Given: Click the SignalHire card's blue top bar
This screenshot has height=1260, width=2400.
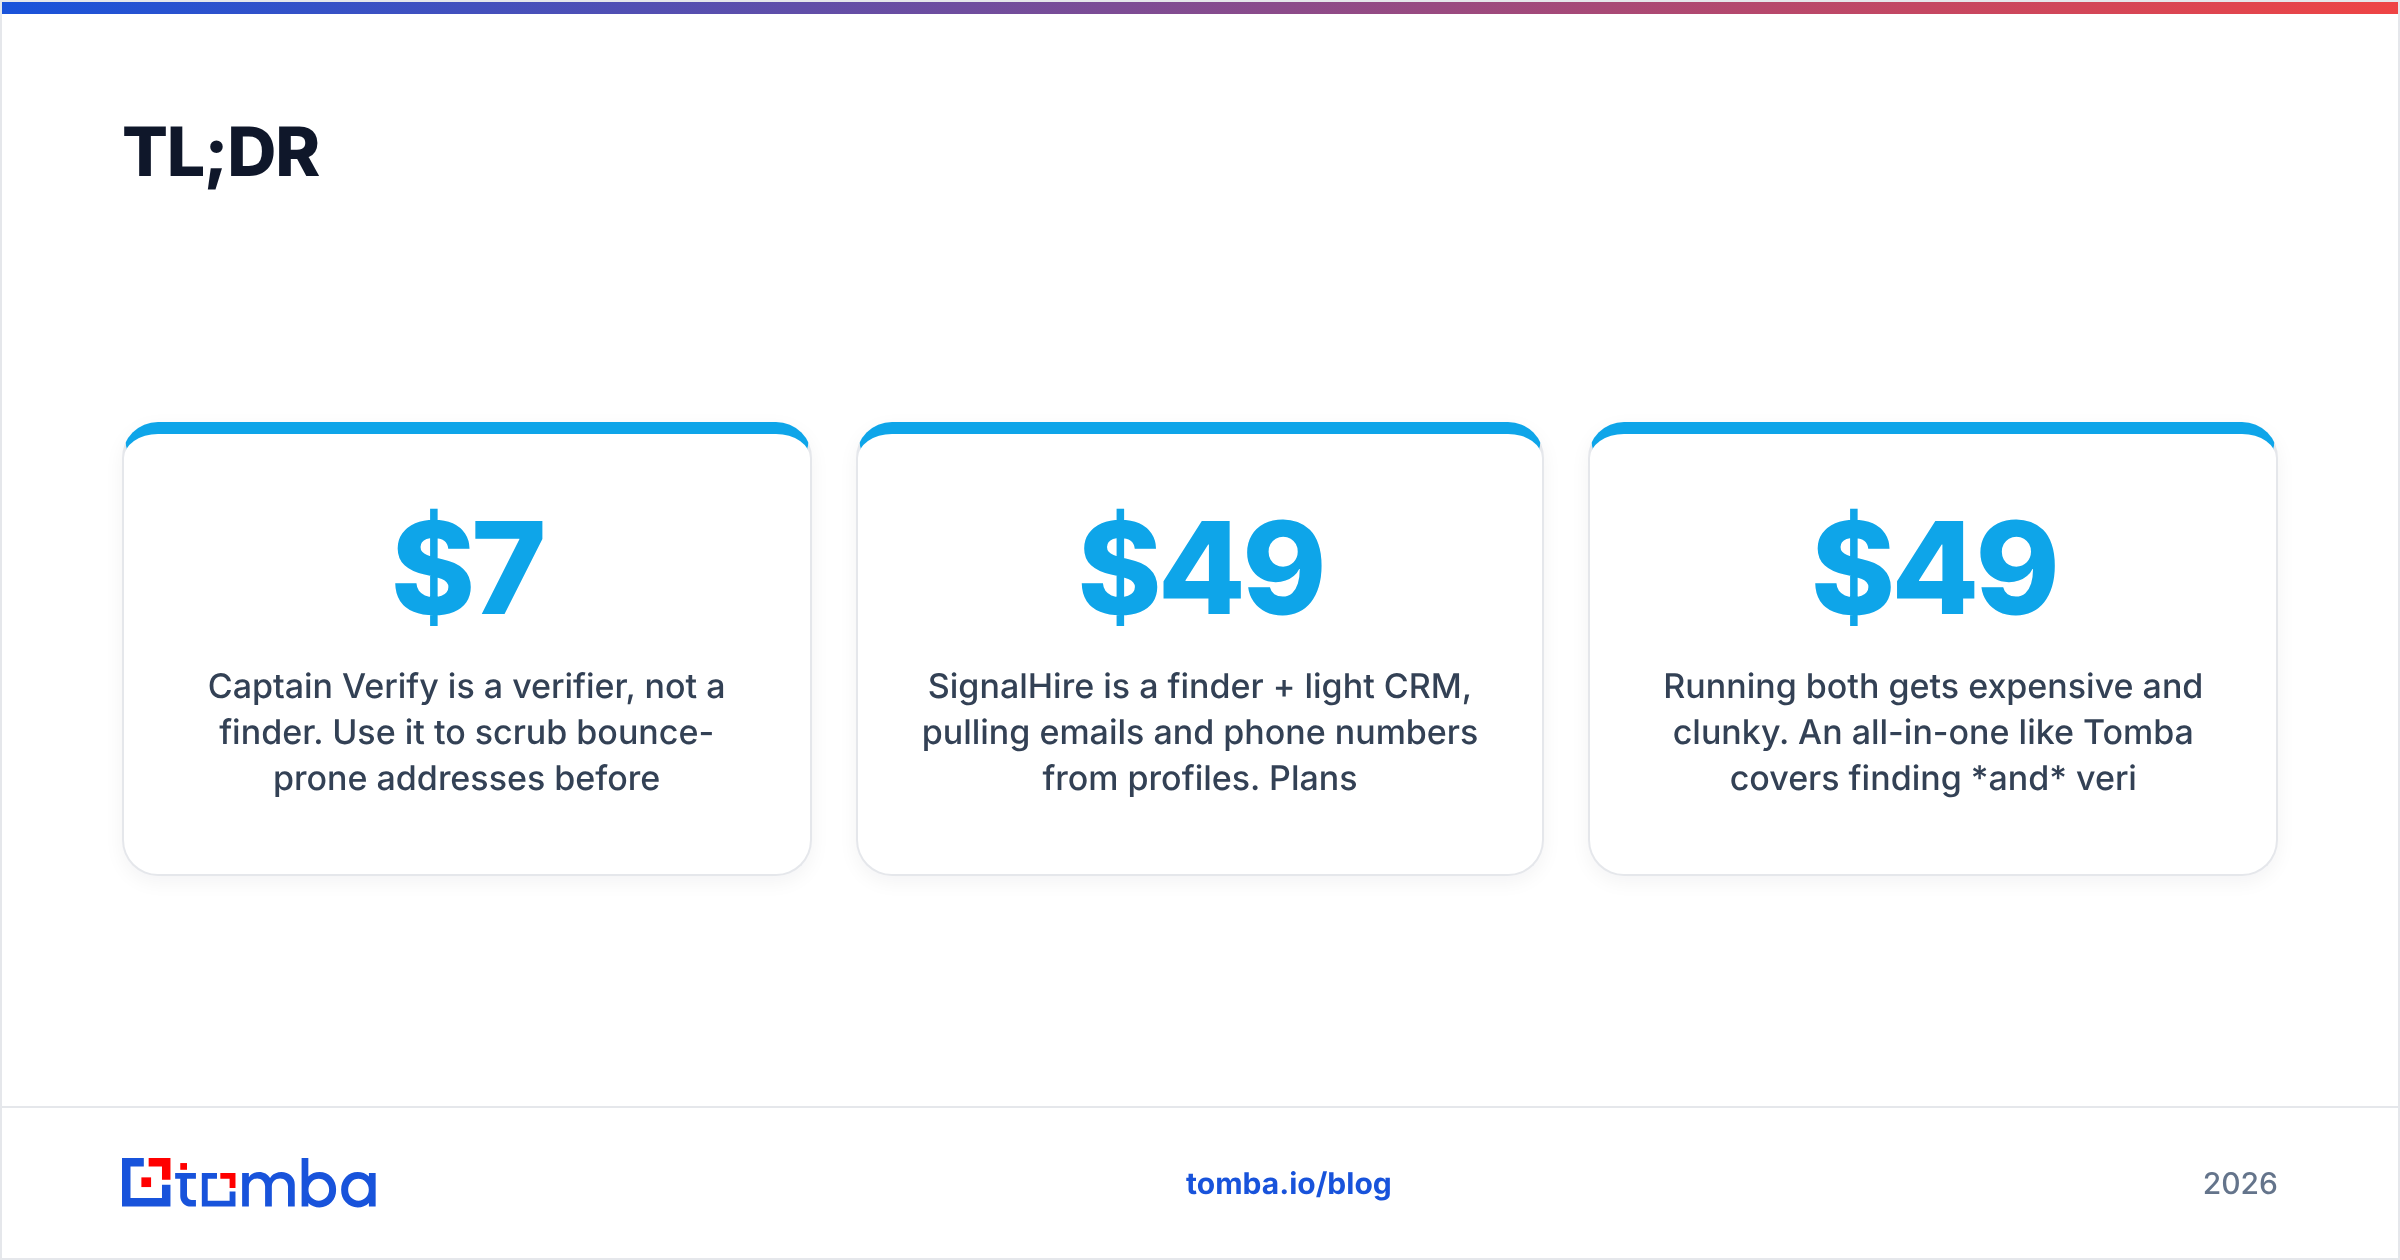Looking at the screenshot, I should tap(1200, 428).
